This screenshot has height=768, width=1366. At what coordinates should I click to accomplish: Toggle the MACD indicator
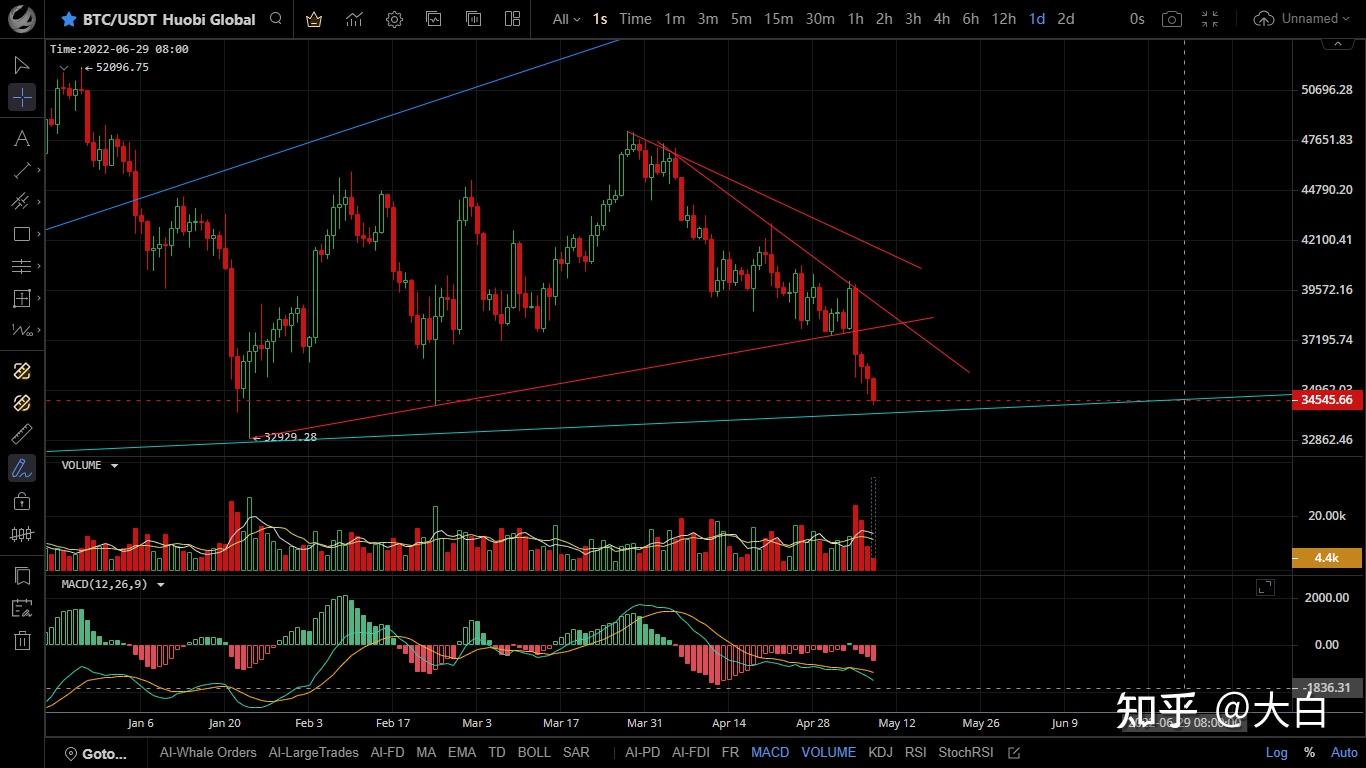pyautogui.click(x=770, y=752)
